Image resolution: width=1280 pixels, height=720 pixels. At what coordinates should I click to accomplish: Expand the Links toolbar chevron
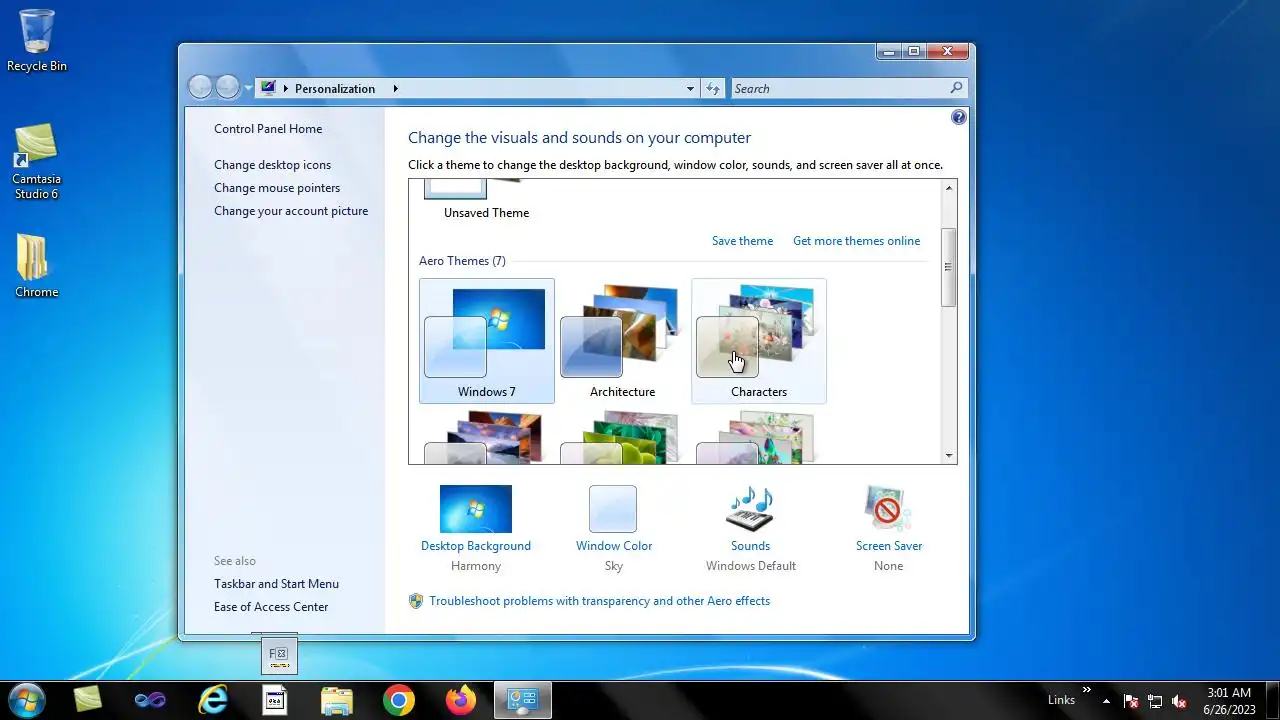[x=1087, y=690]
